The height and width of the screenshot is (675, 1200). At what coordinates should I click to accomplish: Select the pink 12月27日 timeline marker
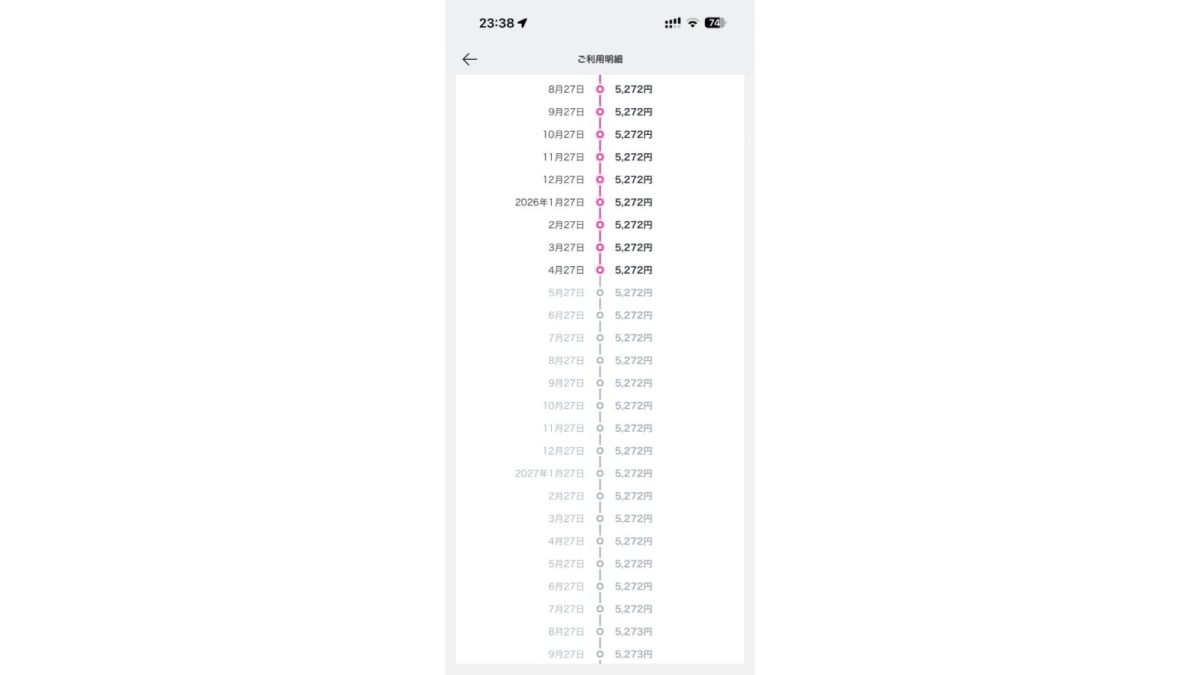600,180
